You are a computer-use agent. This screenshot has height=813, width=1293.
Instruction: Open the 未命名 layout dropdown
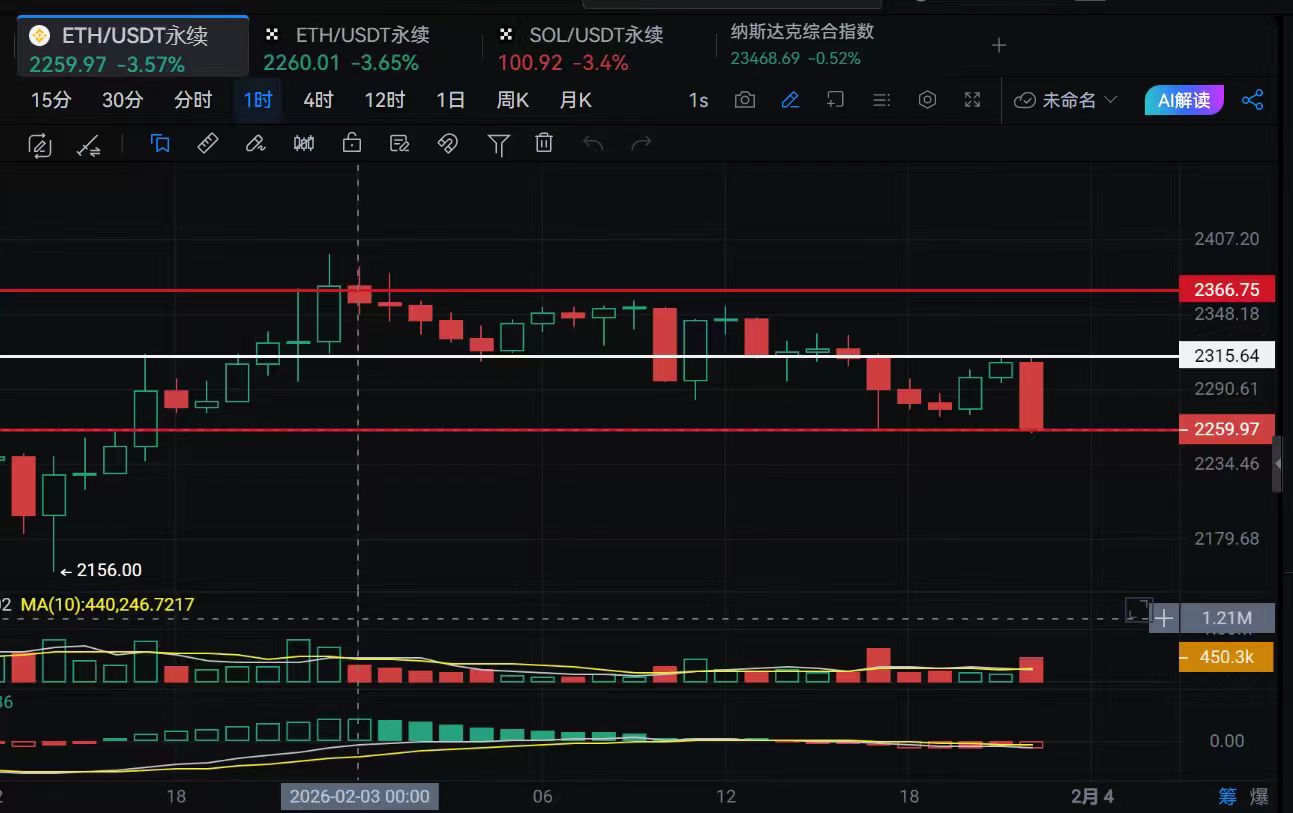point(1066,100)
